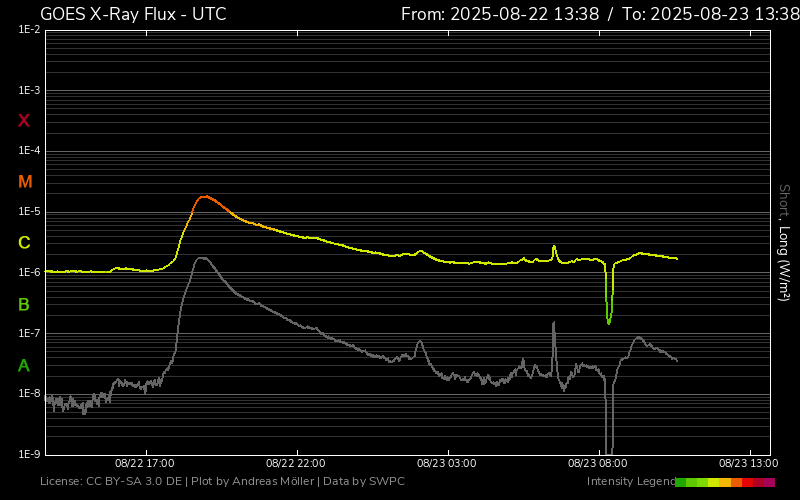Click the 'Data by SWPC' credit
This screenshot has height=500, width=800.
[x=364, y=481]
